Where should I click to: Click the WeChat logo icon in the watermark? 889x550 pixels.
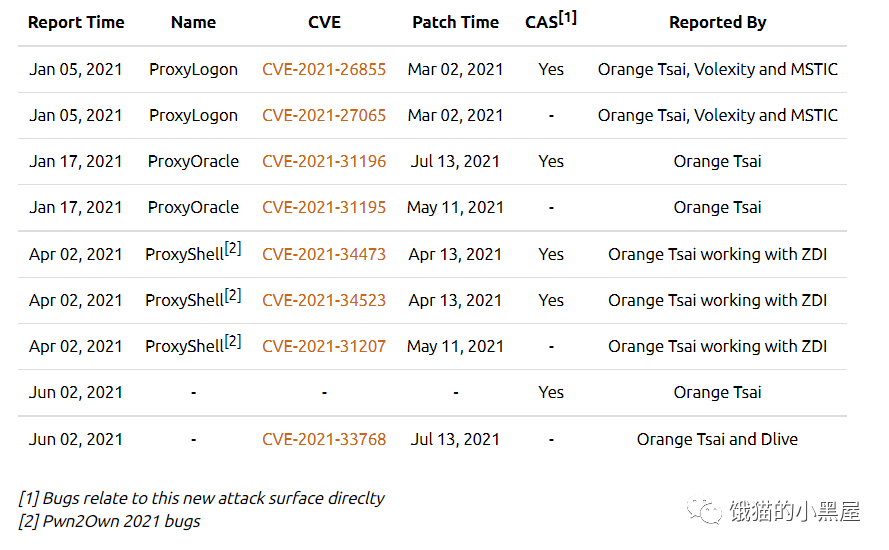[x=711, y=512]
